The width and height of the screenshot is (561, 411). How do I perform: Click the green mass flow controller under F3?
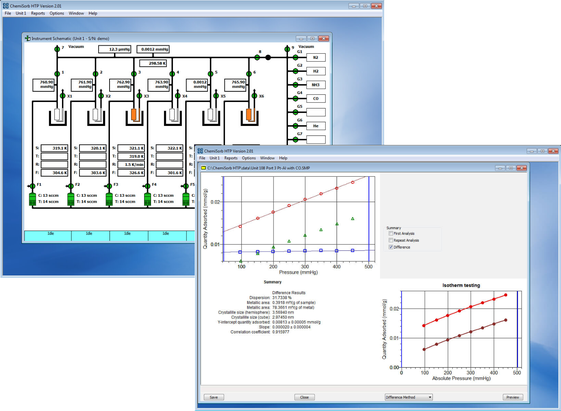pyautogui.click(x=109, y=199)
